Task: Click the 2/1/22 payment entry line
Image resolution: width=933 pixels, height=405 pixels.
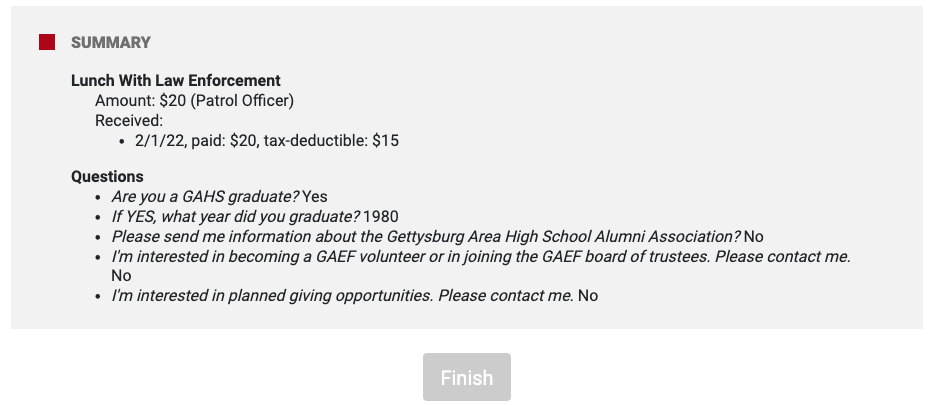Action: (x=267, y=141)
